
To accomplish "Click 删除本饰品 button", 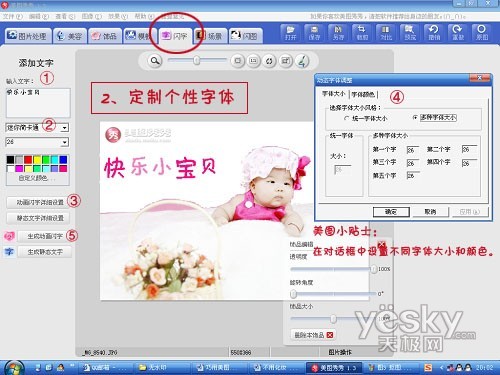I will (313, 335).
